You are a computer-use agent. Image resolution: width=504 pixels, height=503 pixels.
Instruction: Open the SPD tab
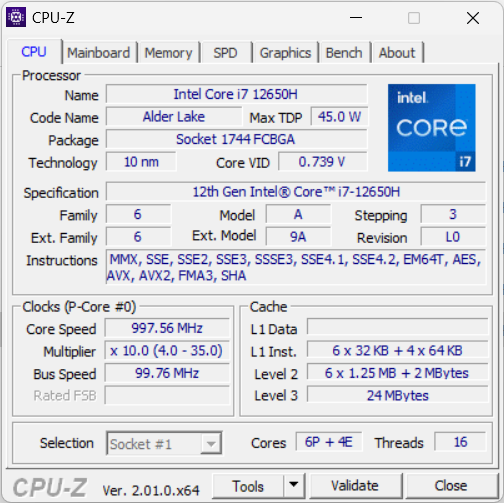point(226,53)
